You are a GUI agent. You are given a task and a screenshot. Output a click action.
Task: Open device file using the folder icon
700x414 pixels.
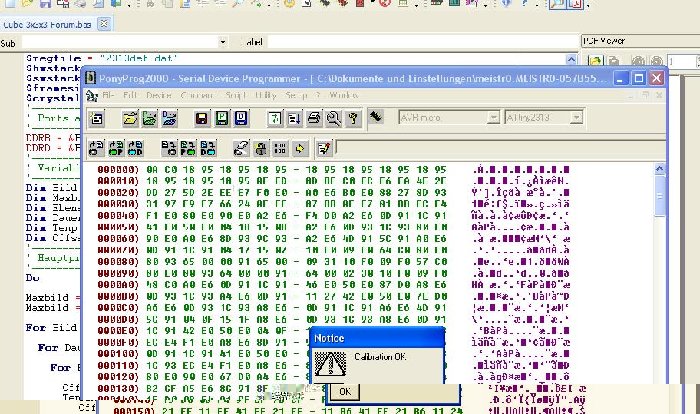(x=131, y=119)
